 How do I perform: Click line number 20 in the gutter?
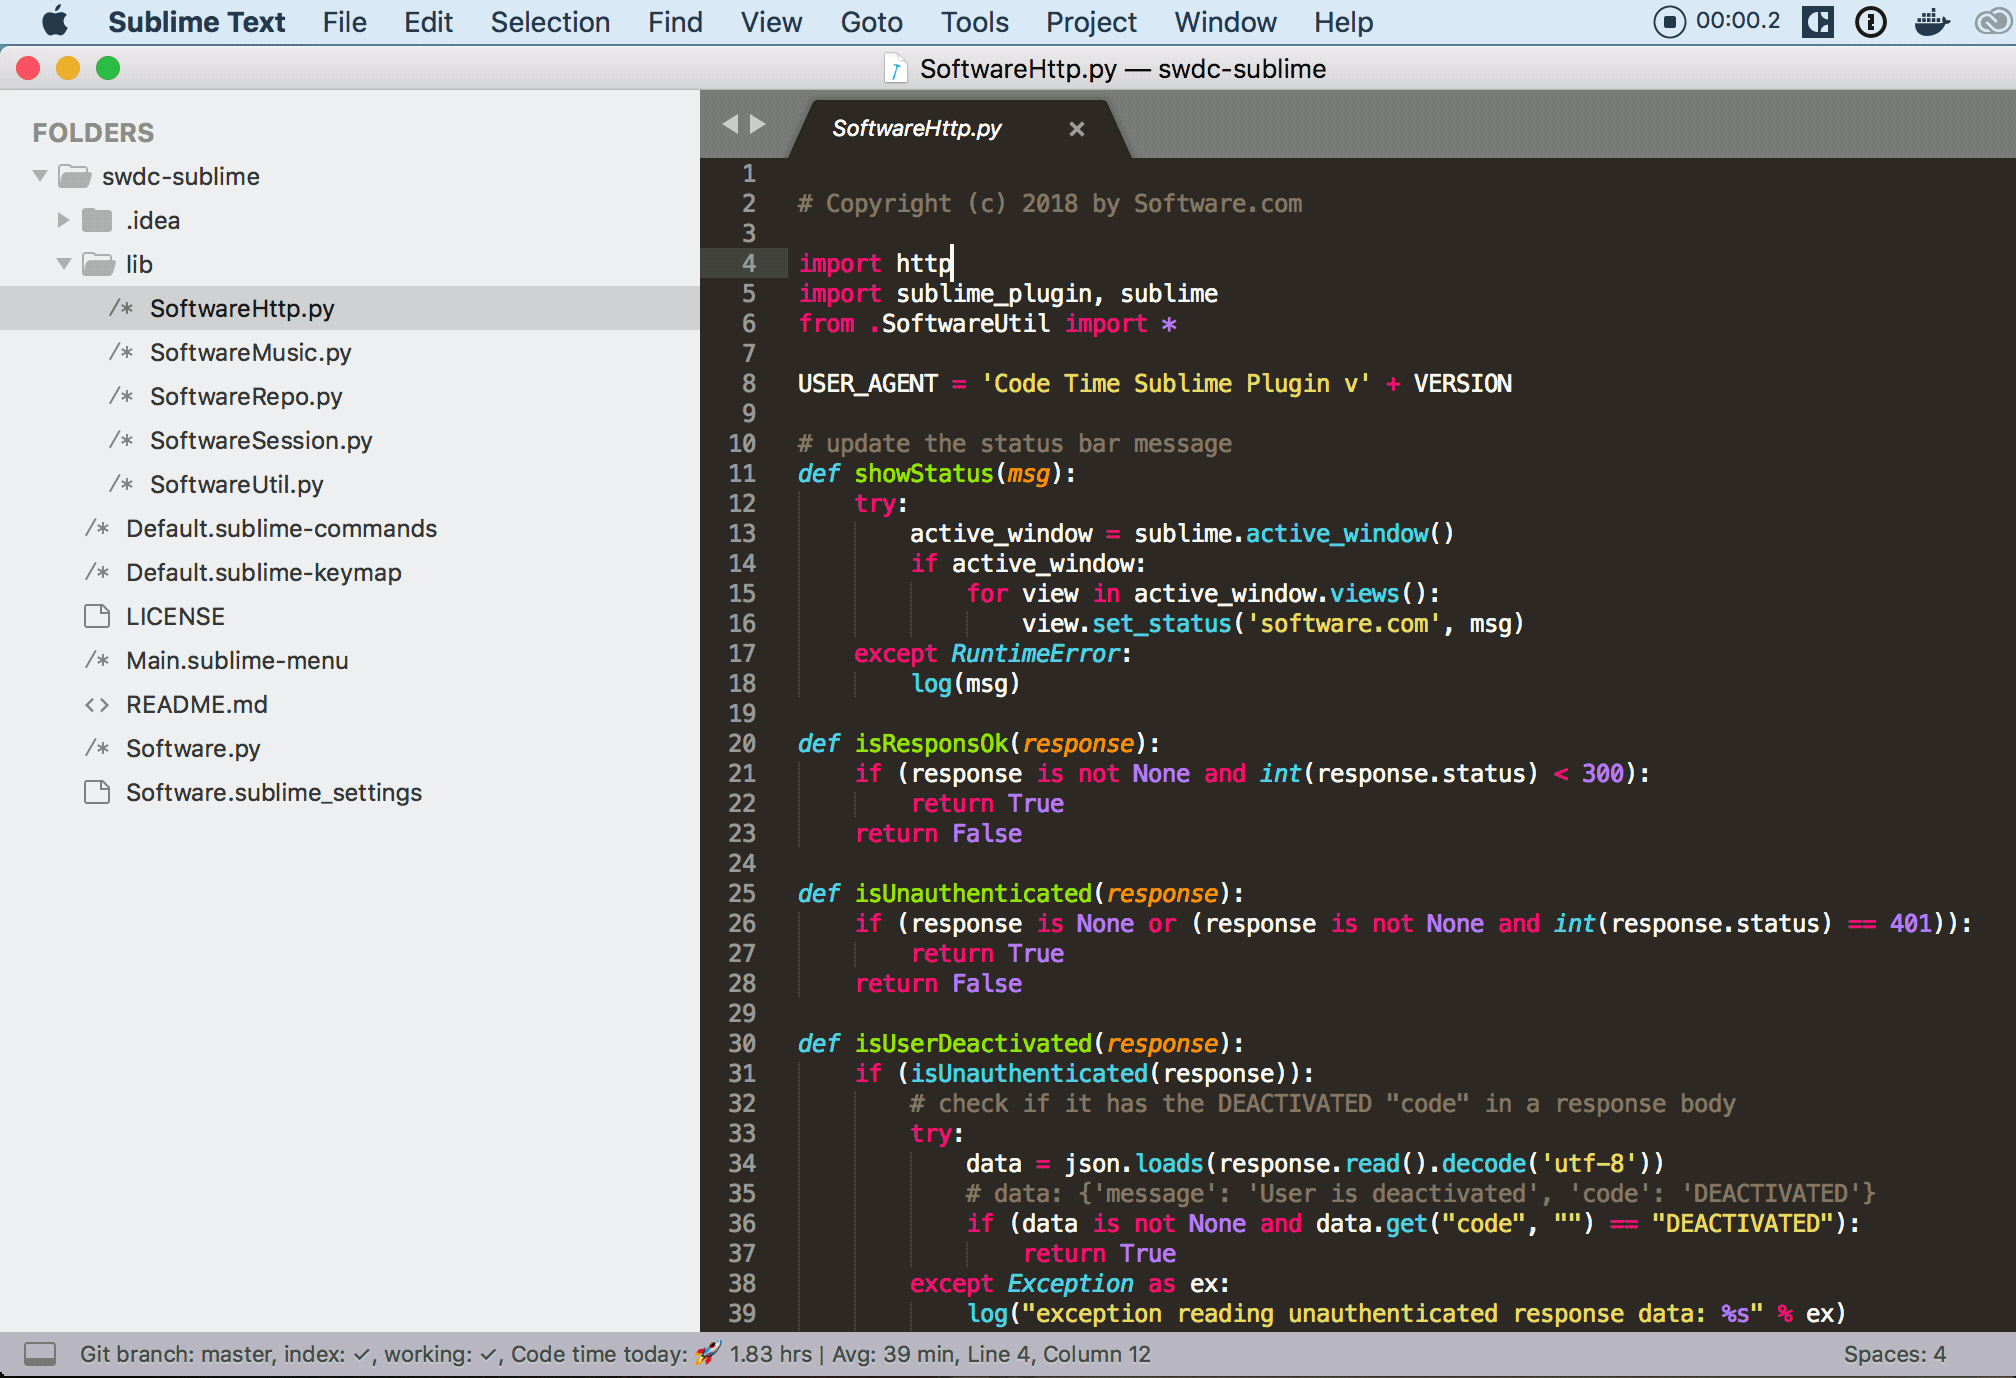[742, 744]
